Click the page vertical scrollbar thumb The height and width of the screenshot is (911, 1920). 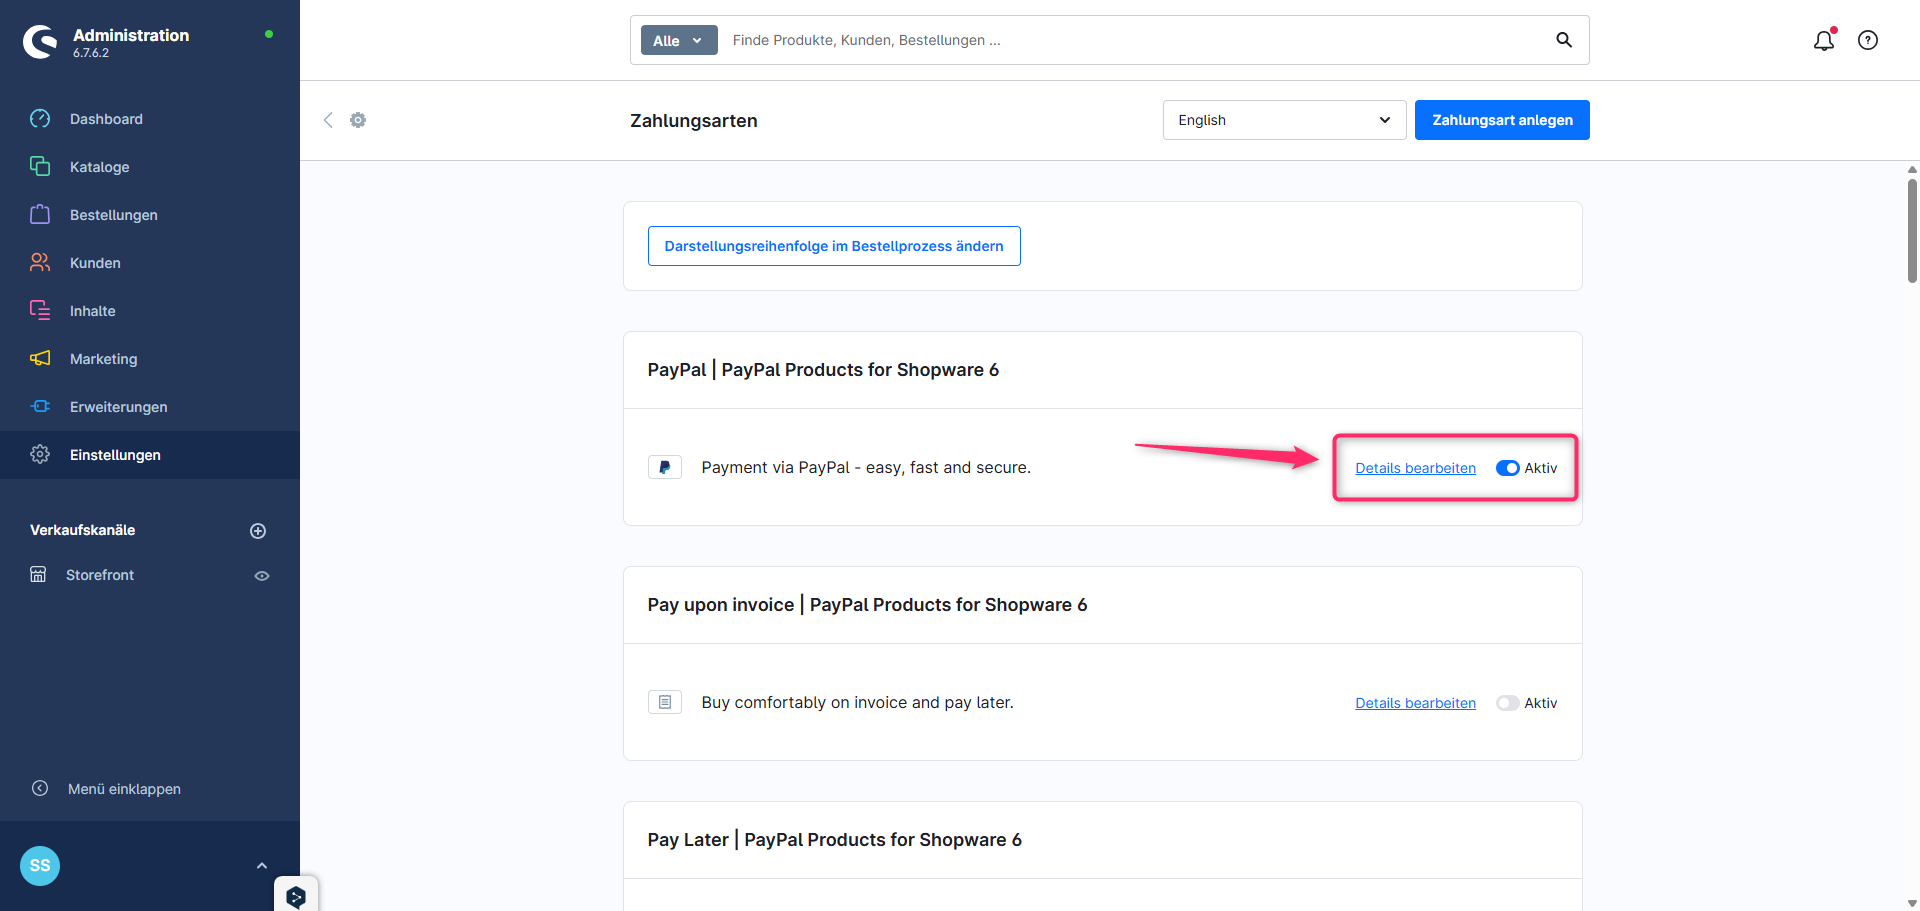[1912, 230]
